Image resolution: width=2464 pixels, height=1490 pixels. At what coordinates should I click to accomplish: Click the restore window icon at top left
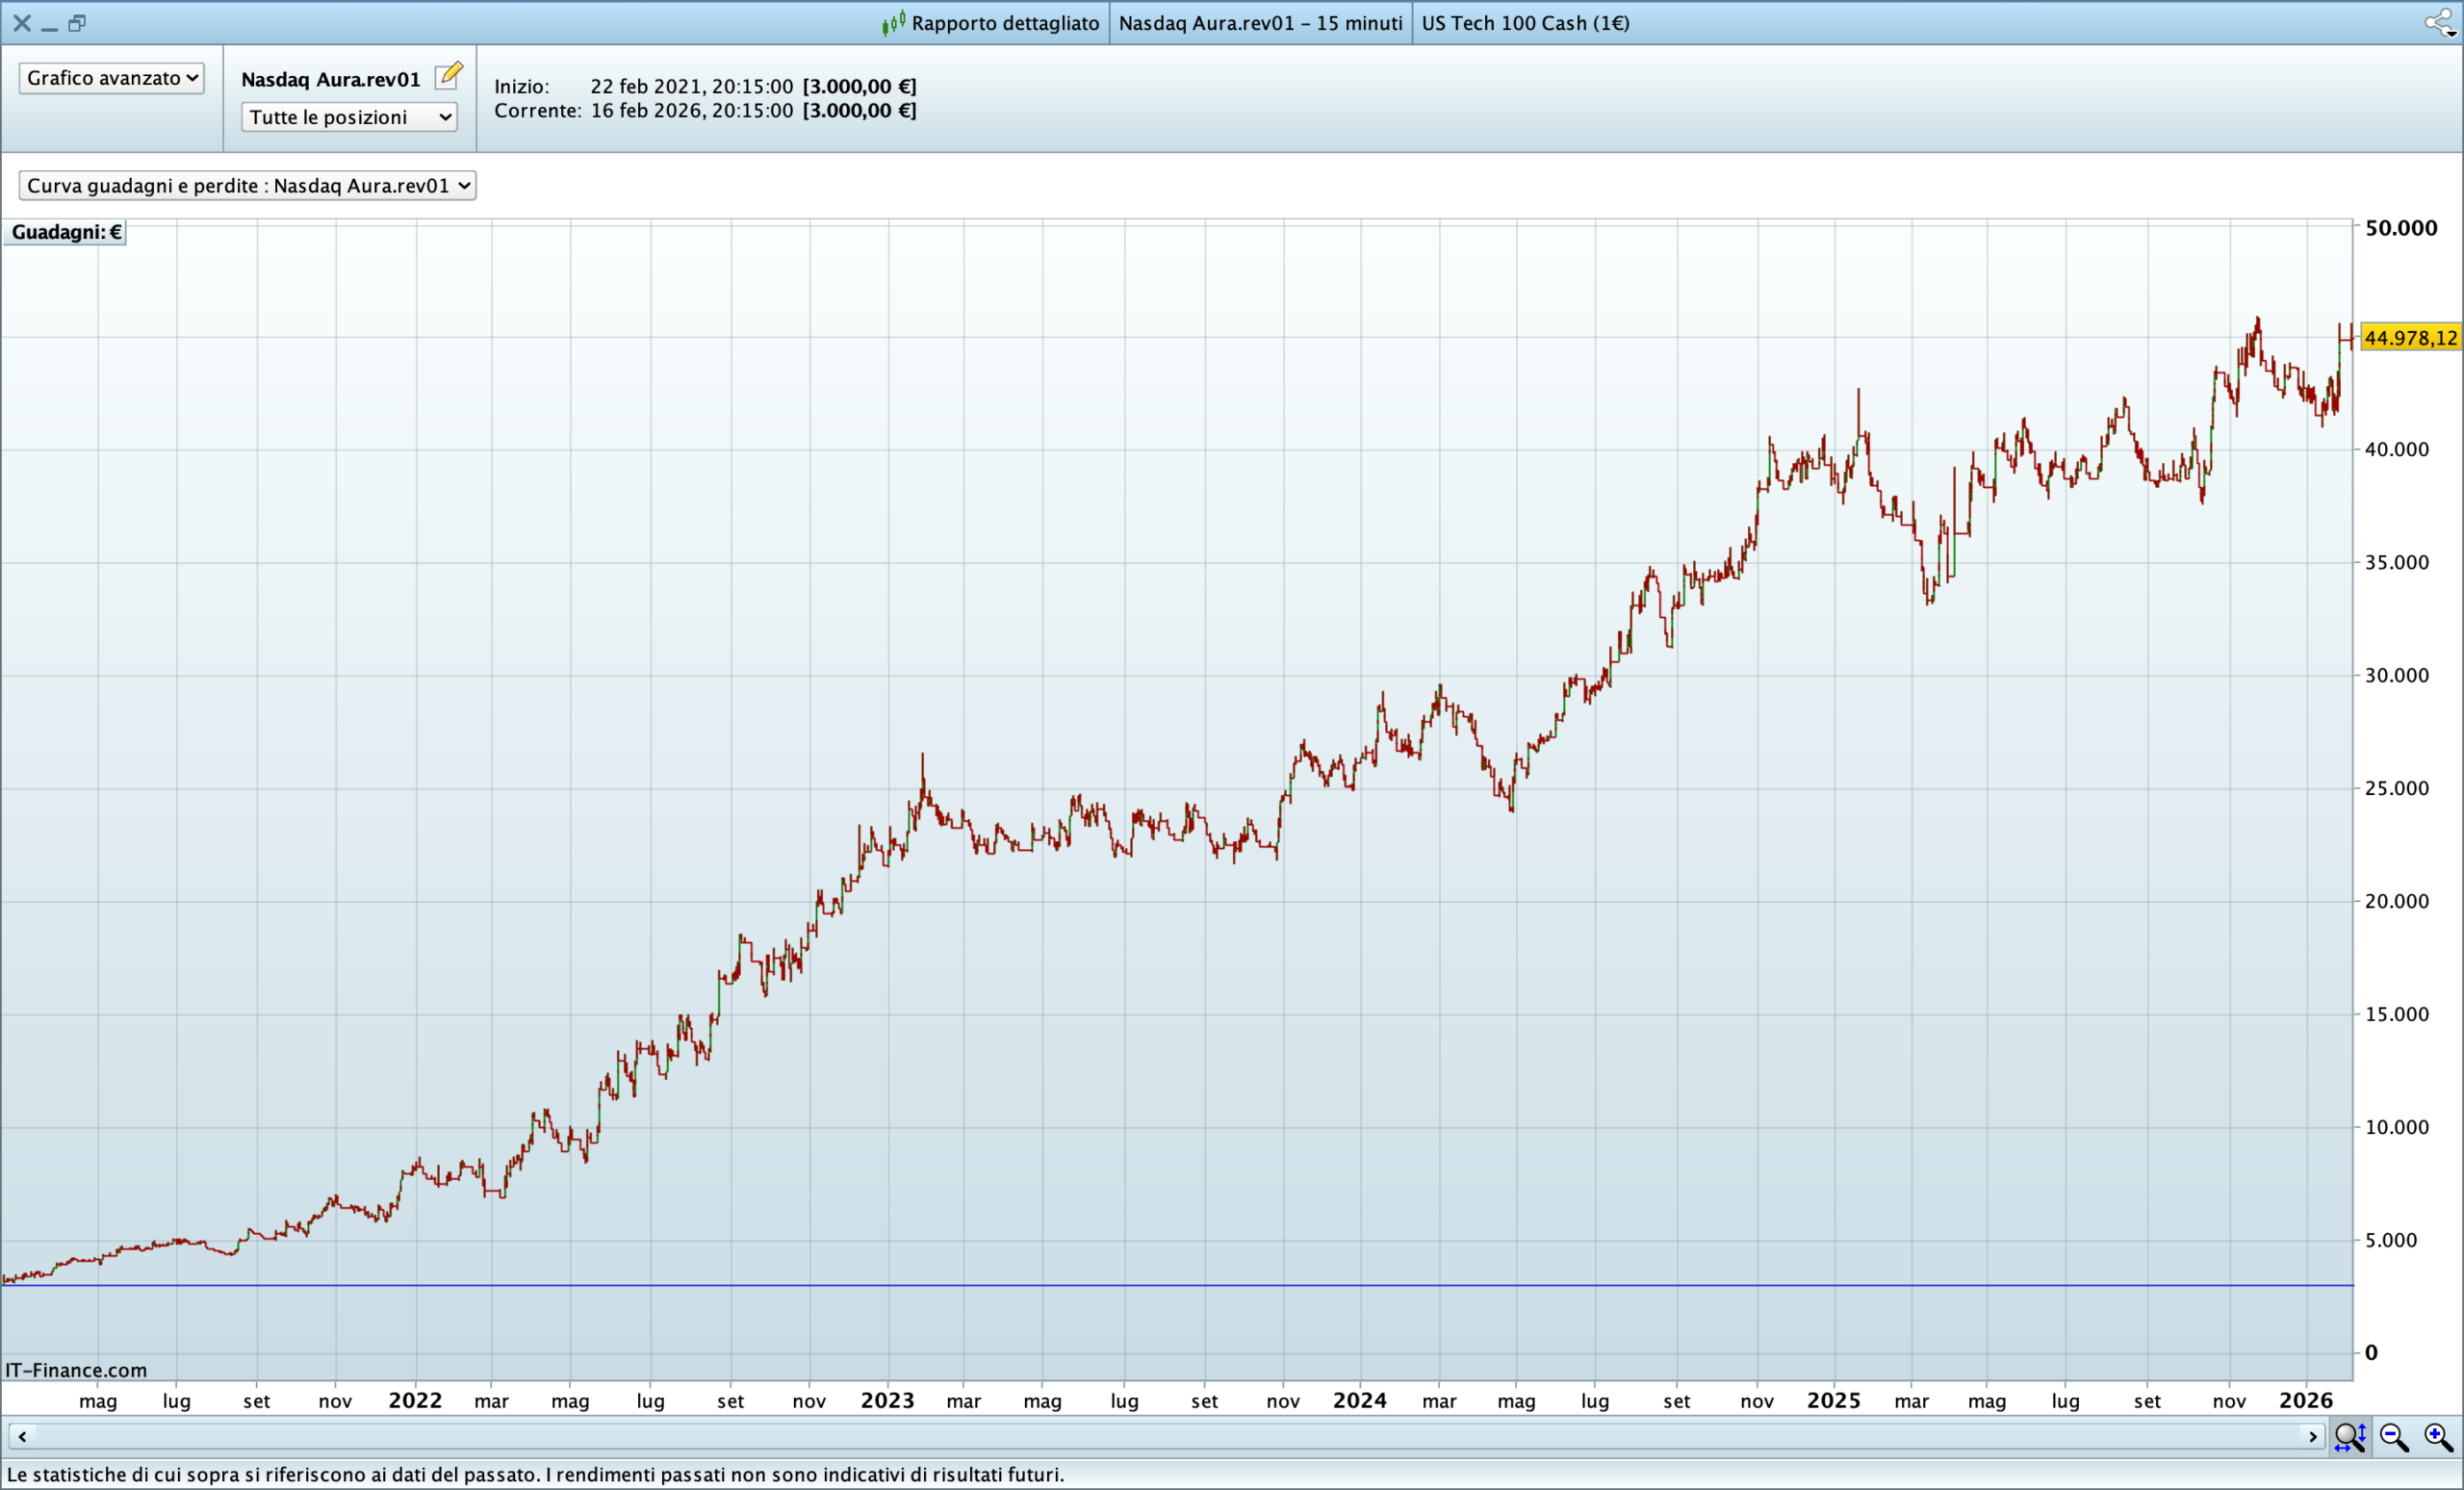click(77, 23)
